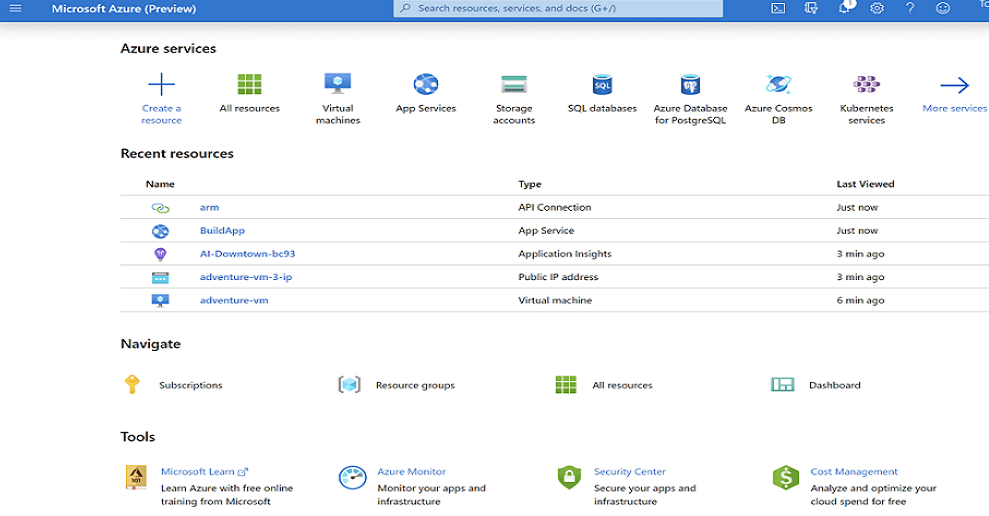Open the AI-Downtown-bc93 resource link
Viewport: 989px width, 516px height.
pyautogui.click(x=247, y=254)
